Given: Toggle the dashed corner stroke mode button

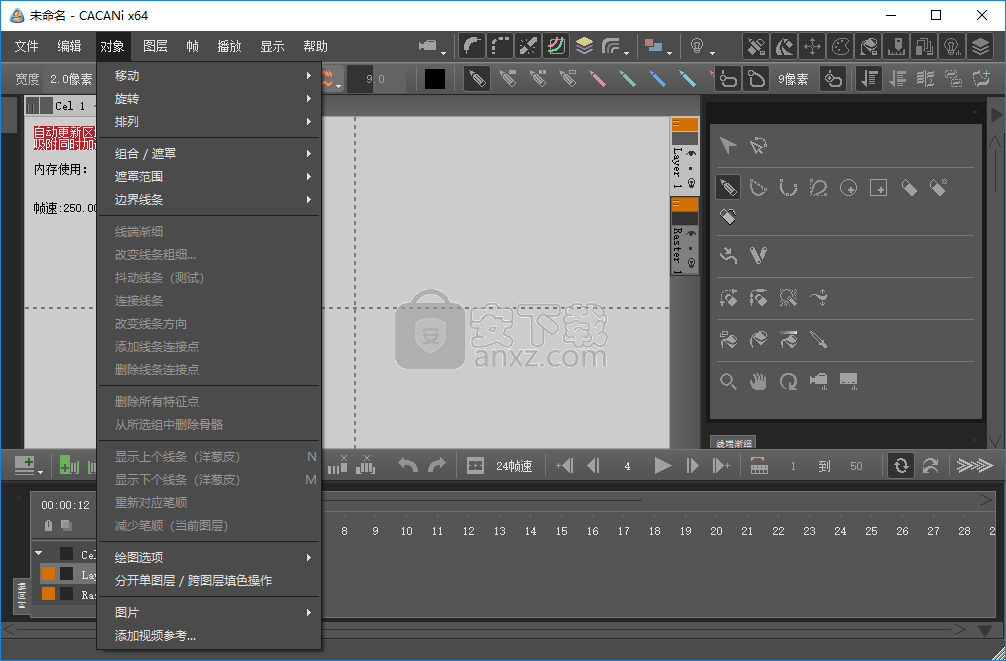Looking at the screenshot, I should 500,46.
